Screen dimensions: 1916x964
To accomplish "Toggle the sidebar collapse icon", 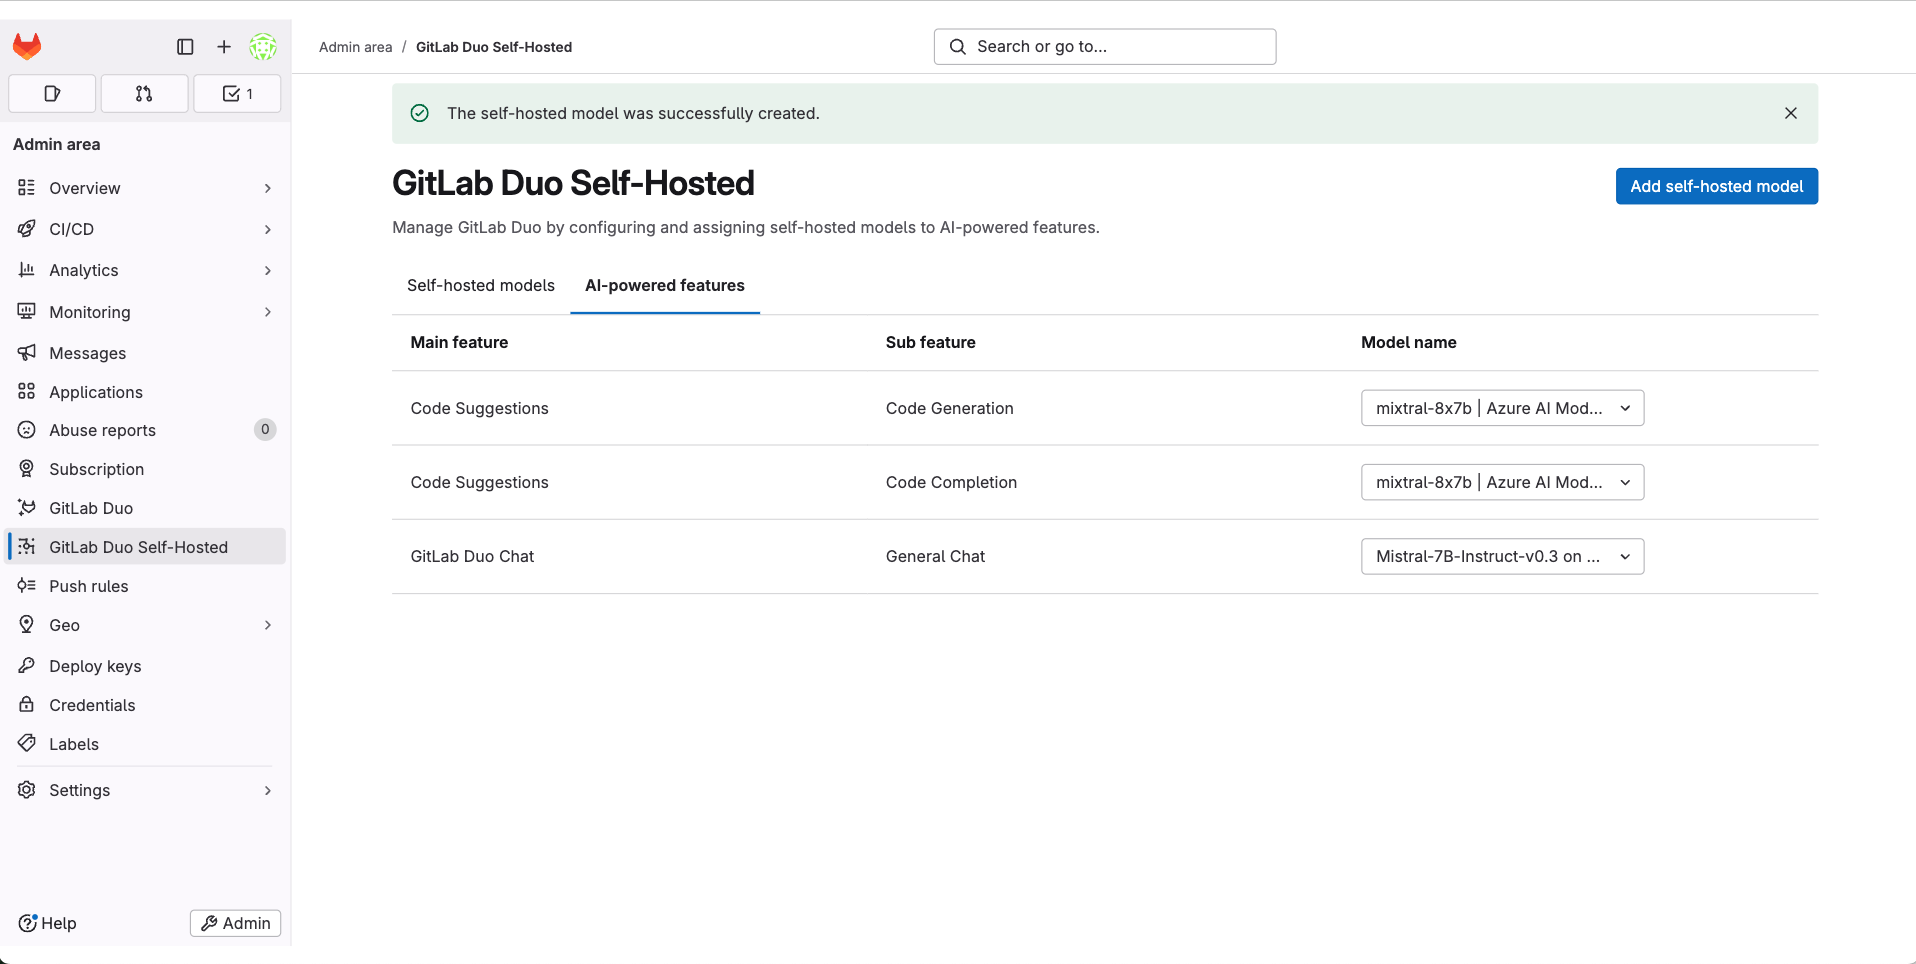I will (x=185, y=47).
